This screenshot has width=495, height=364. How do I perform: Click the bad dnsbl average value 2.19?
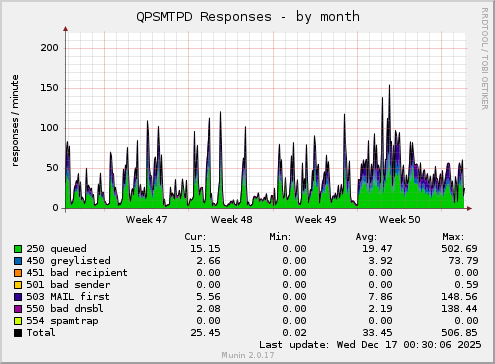[x=380, y=309]
